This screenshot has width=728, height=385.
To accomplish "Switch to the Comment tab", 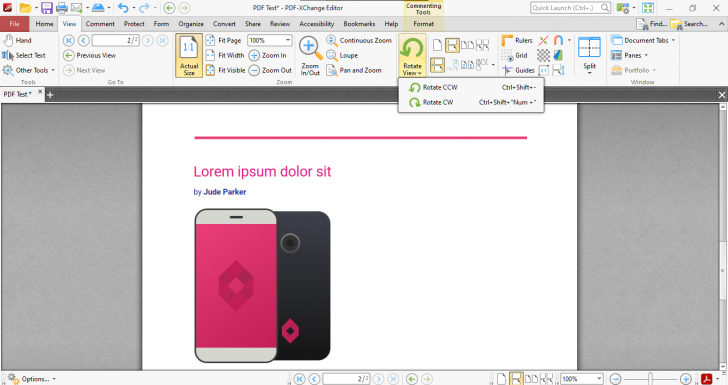I will pyautogui.click(x=100, y=24).
